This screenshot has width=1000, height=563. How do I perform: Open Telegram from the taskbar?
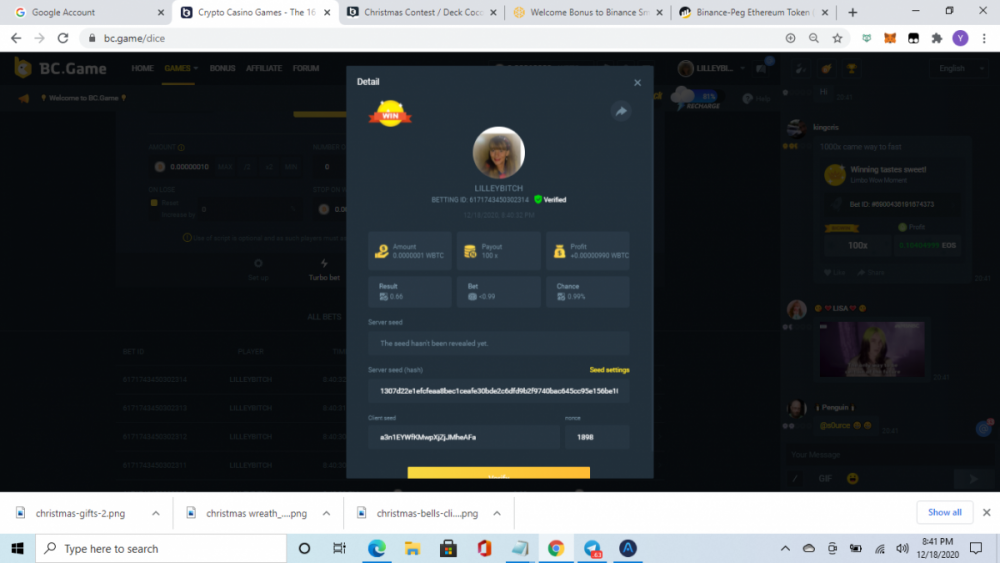(592, 548)
